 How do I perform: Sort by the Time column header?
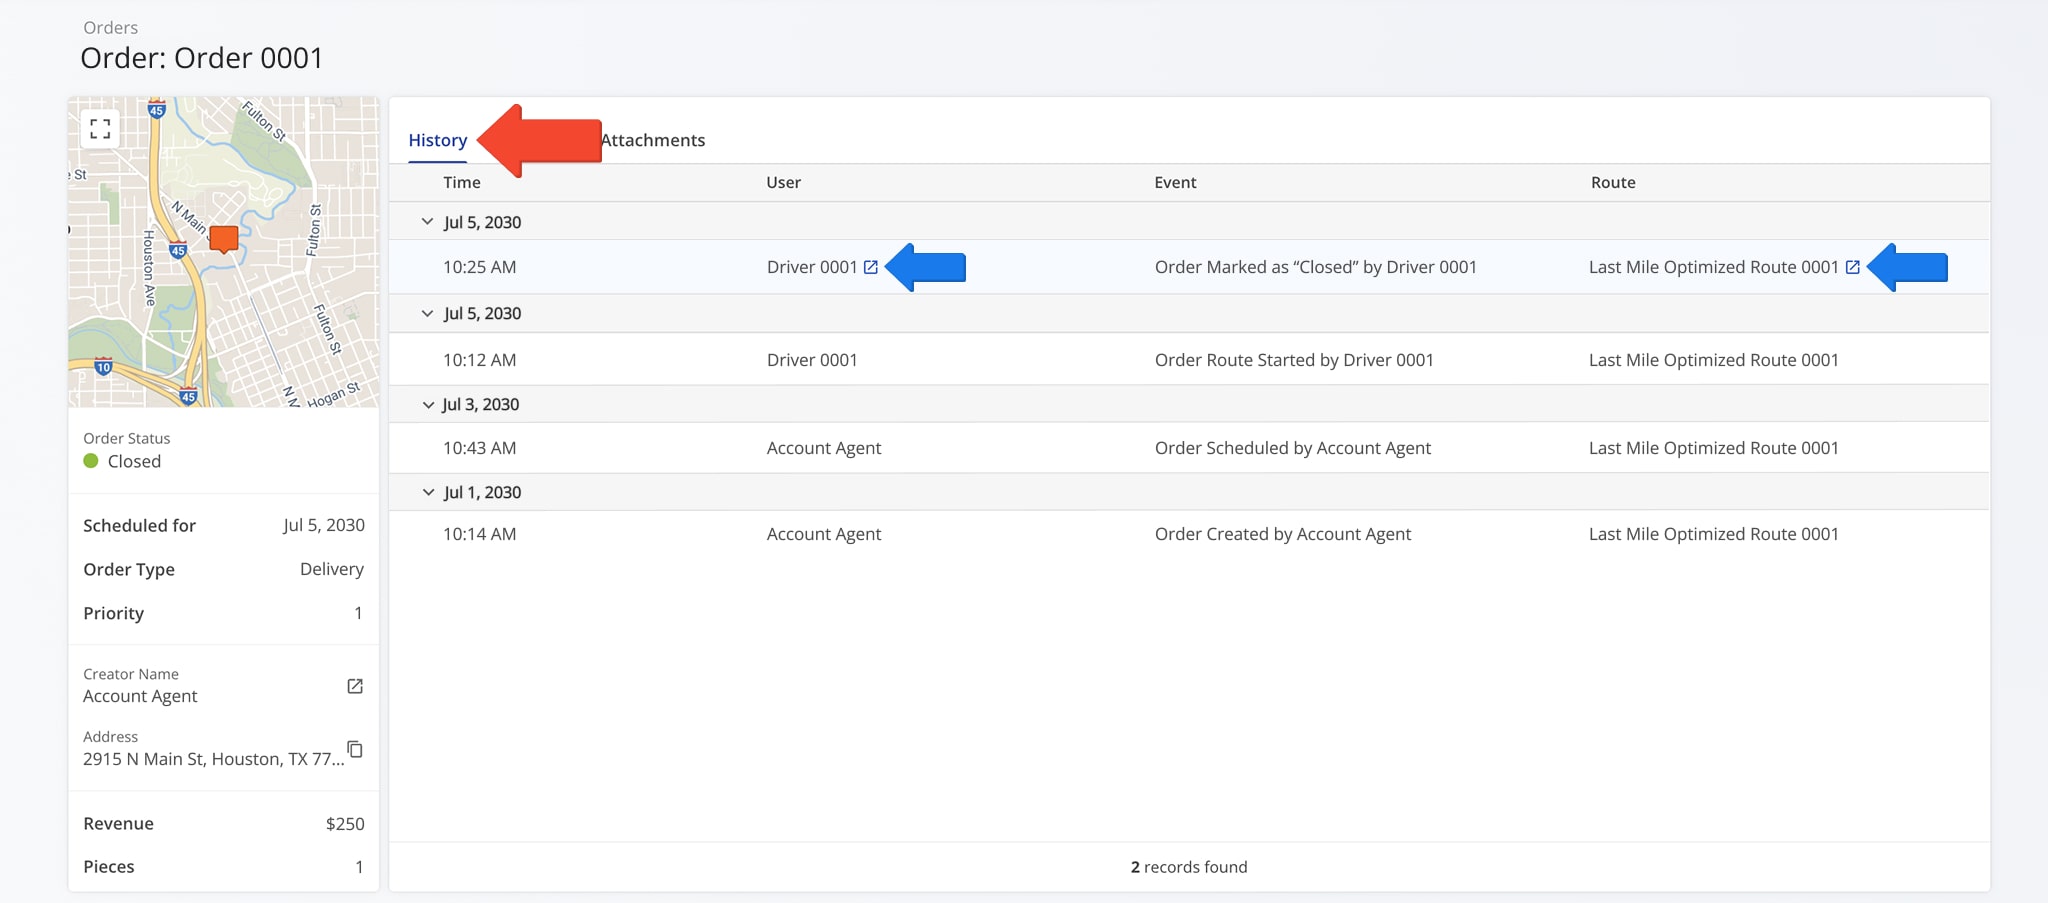coord(462,182)
